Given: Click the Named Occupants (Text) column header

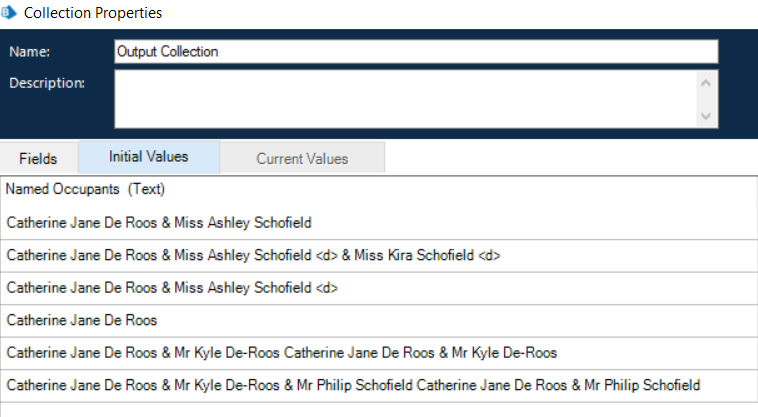Looking at the screenshot, I should coord(85,189).
